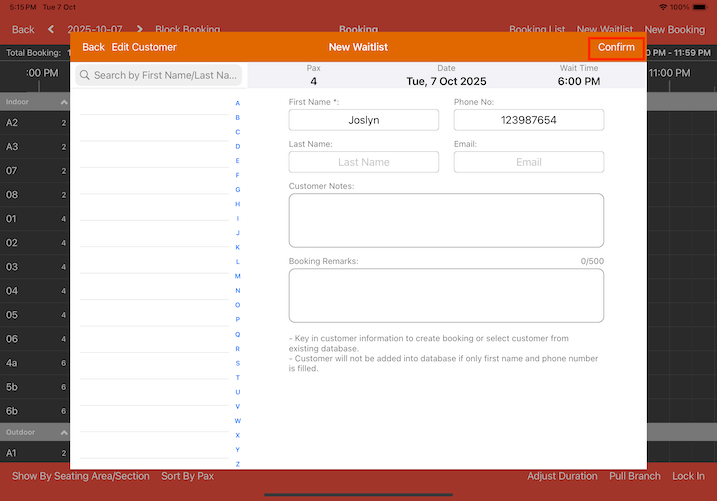
Task: Click the magnifier search icon
Action: click(85, 75)
